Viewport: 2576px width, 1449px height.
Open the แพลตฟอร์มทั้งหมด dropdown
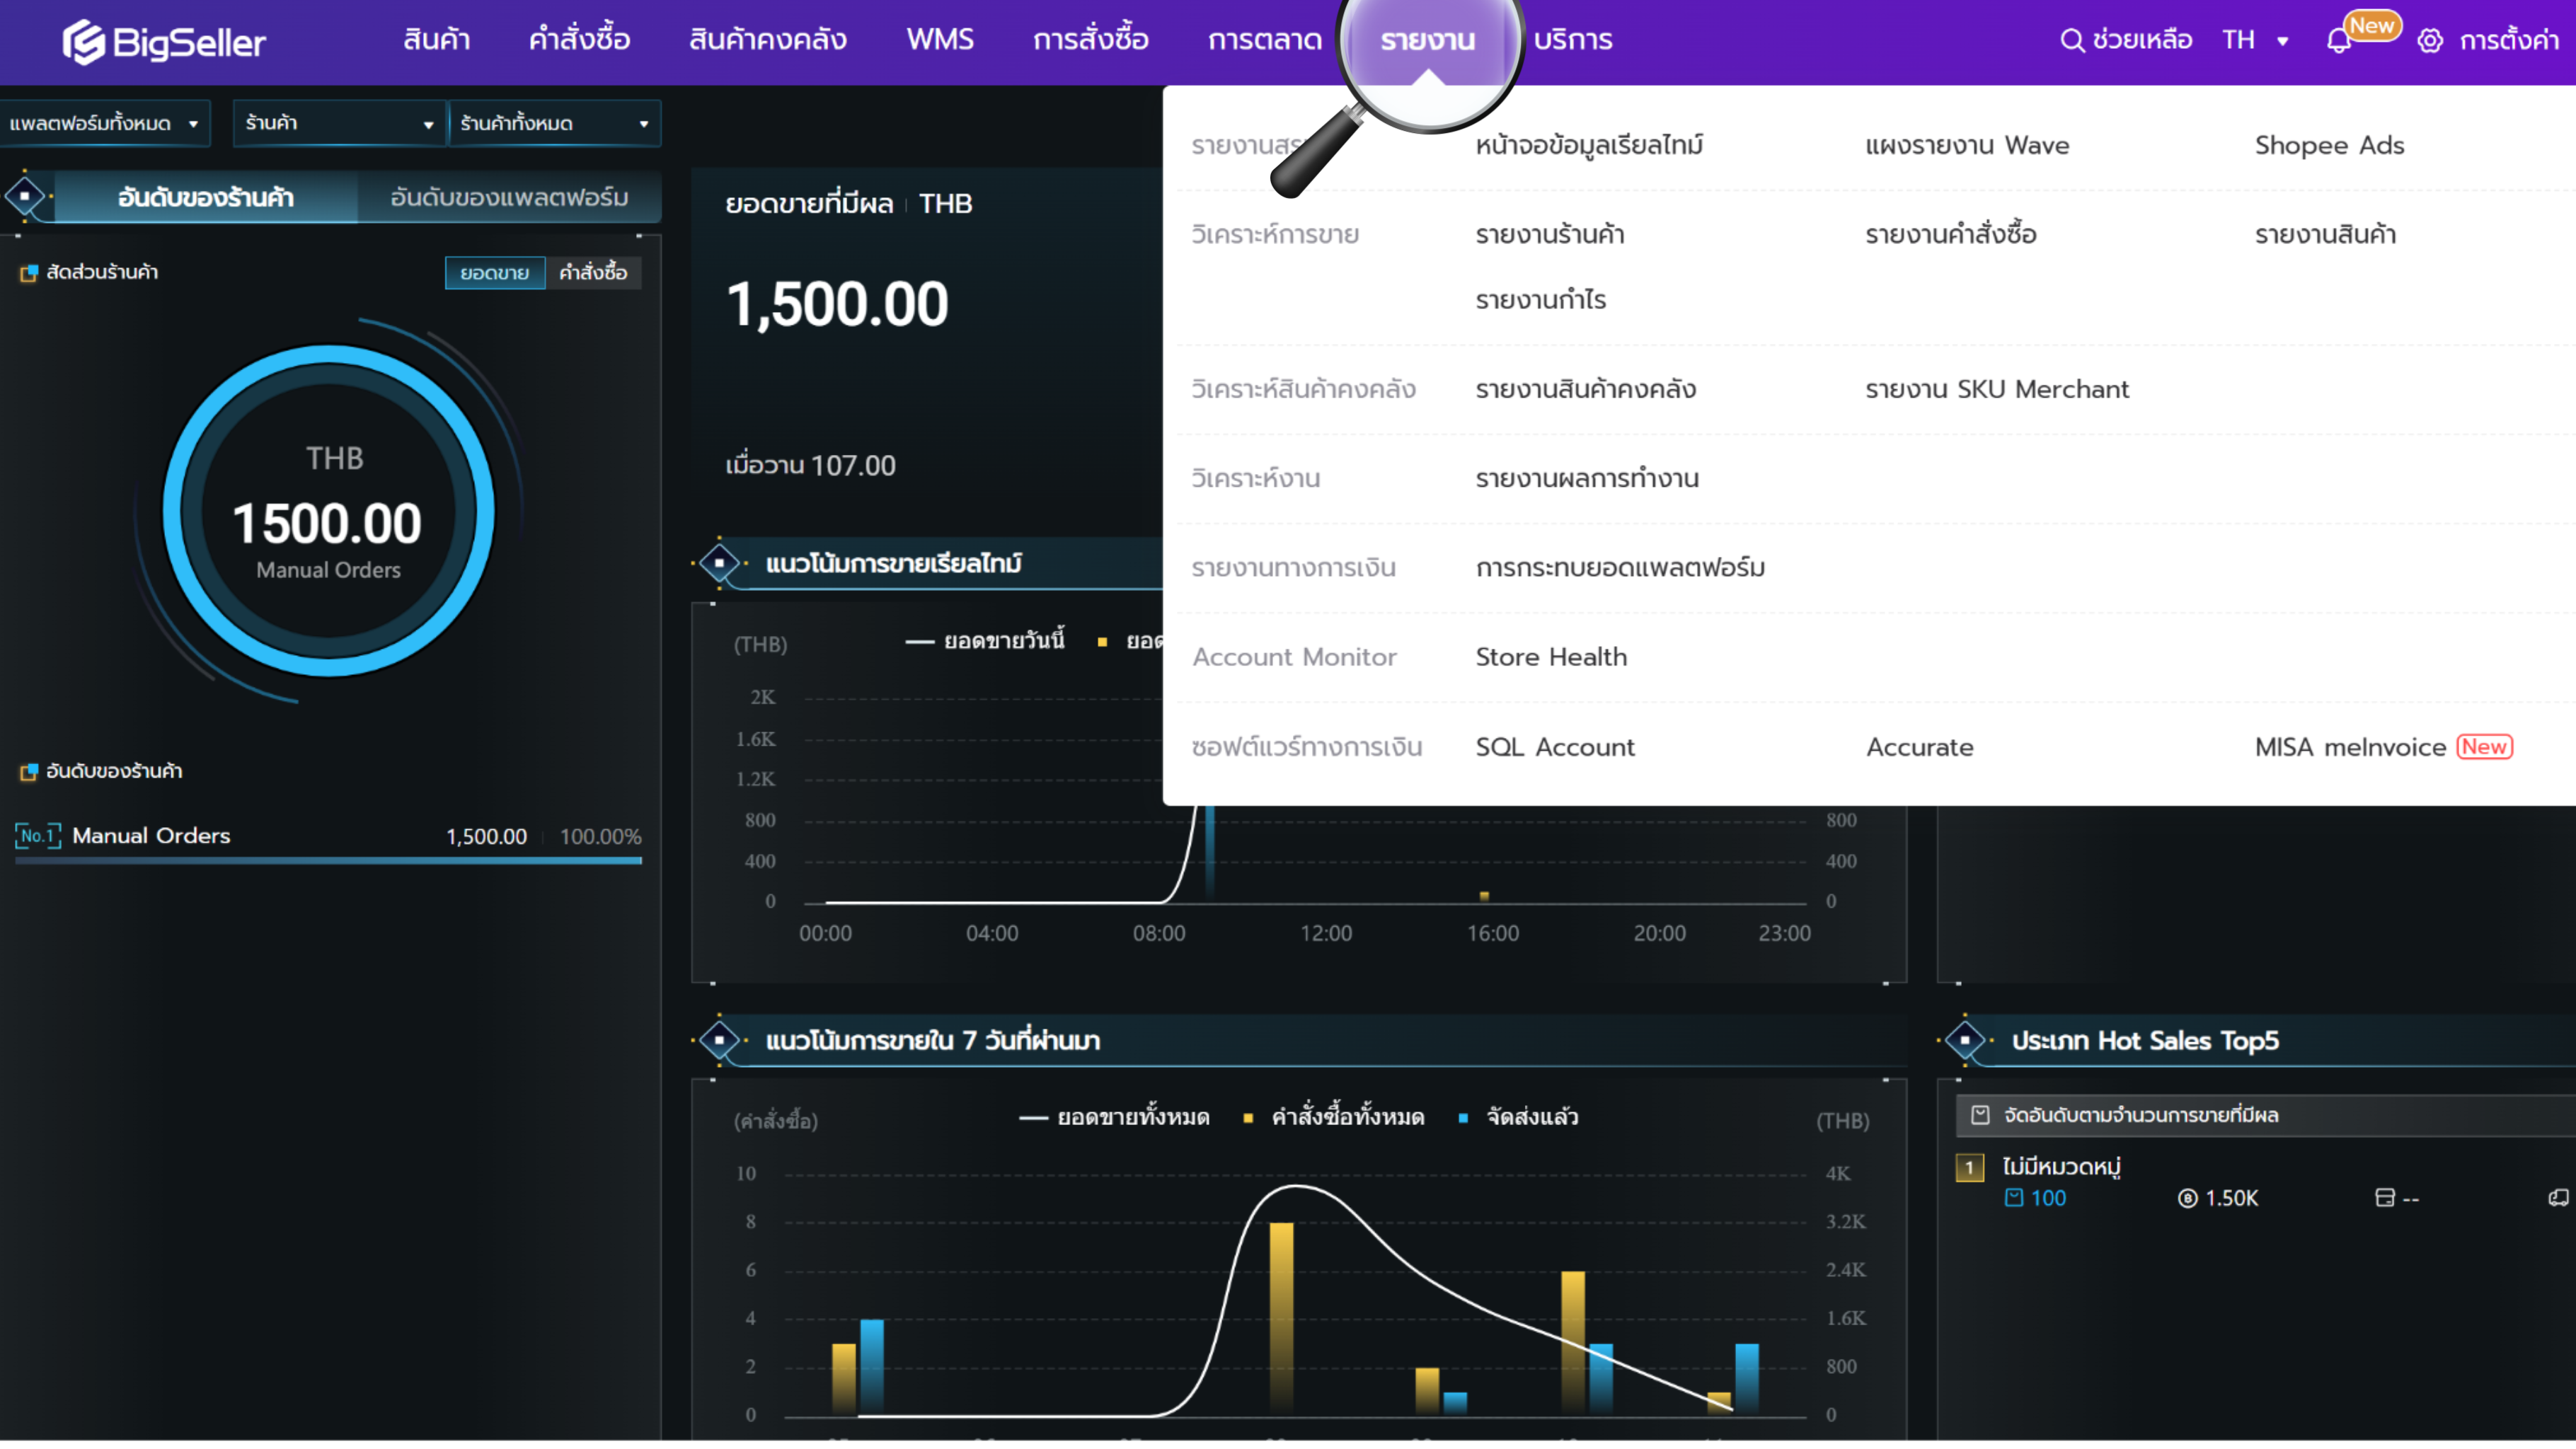[x=104, y=123]
